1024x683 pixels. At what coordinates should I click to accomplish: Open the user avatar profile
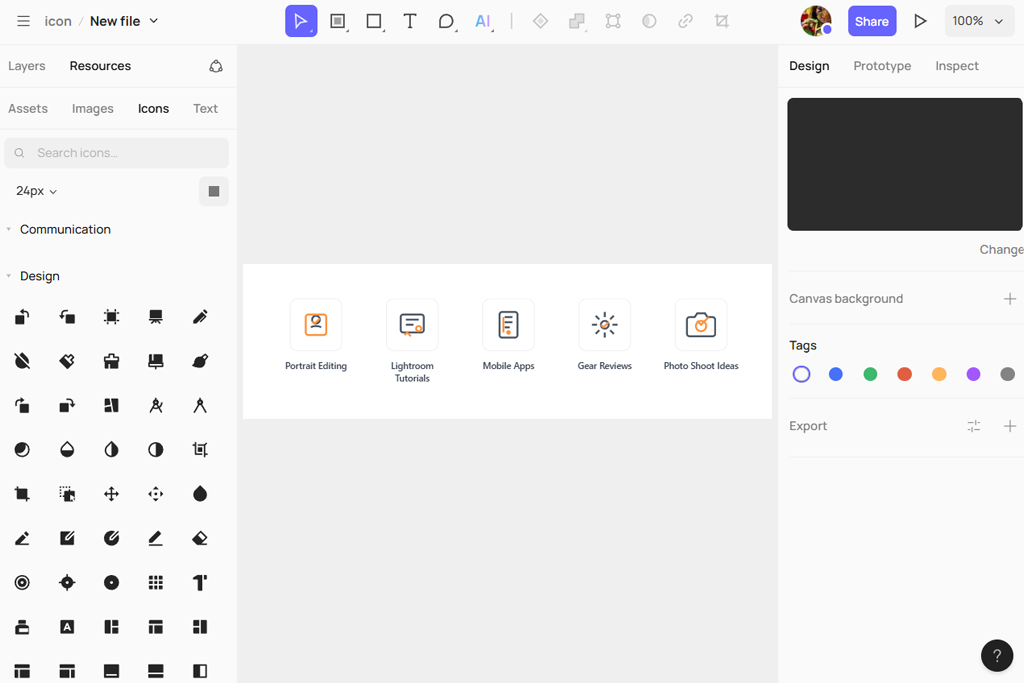point(816,21)
